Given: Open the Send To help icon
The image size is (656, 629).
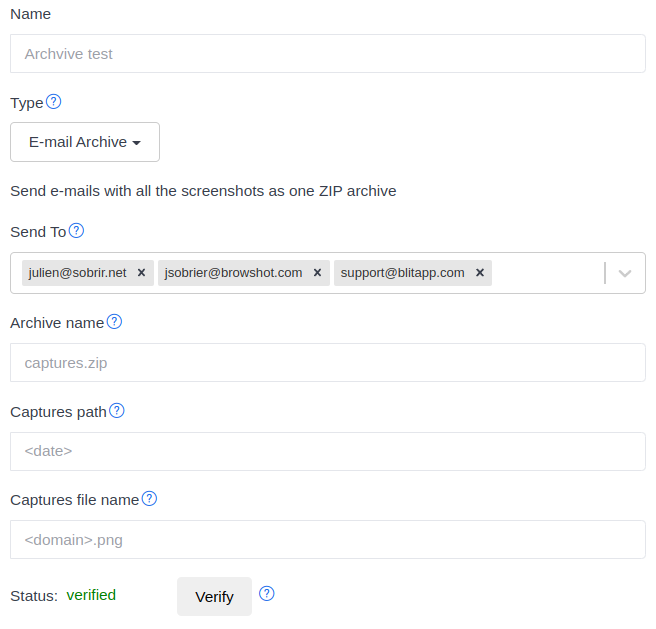Looking at the screenshot, I should 76,231.
